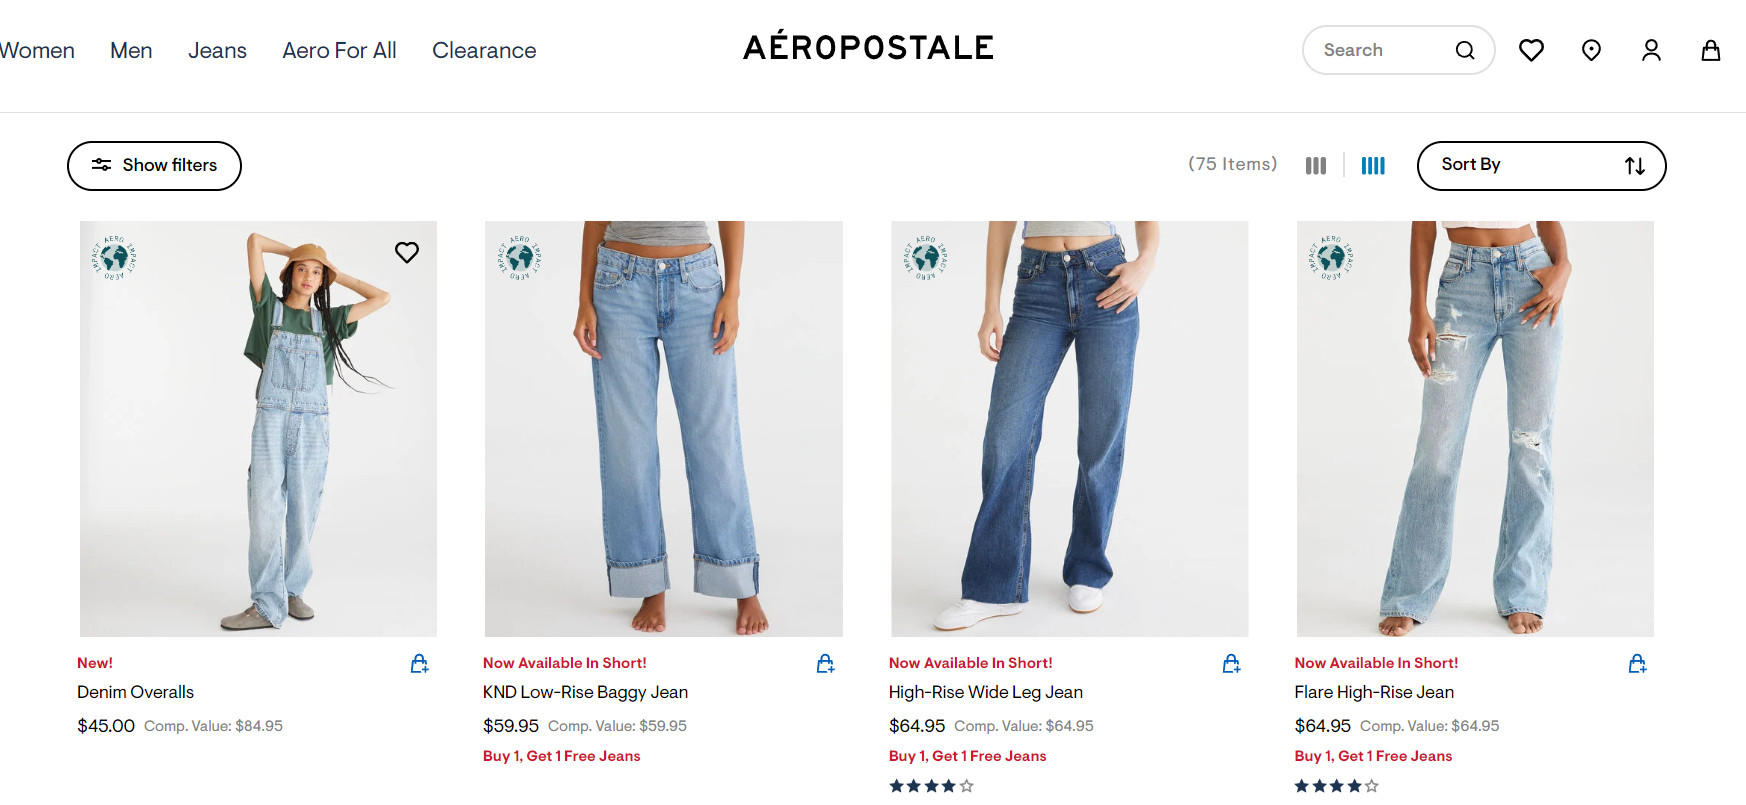Screen dimensions: 1746x805
Task: Open the wishlist heart in header
Action: [1531, 50]
